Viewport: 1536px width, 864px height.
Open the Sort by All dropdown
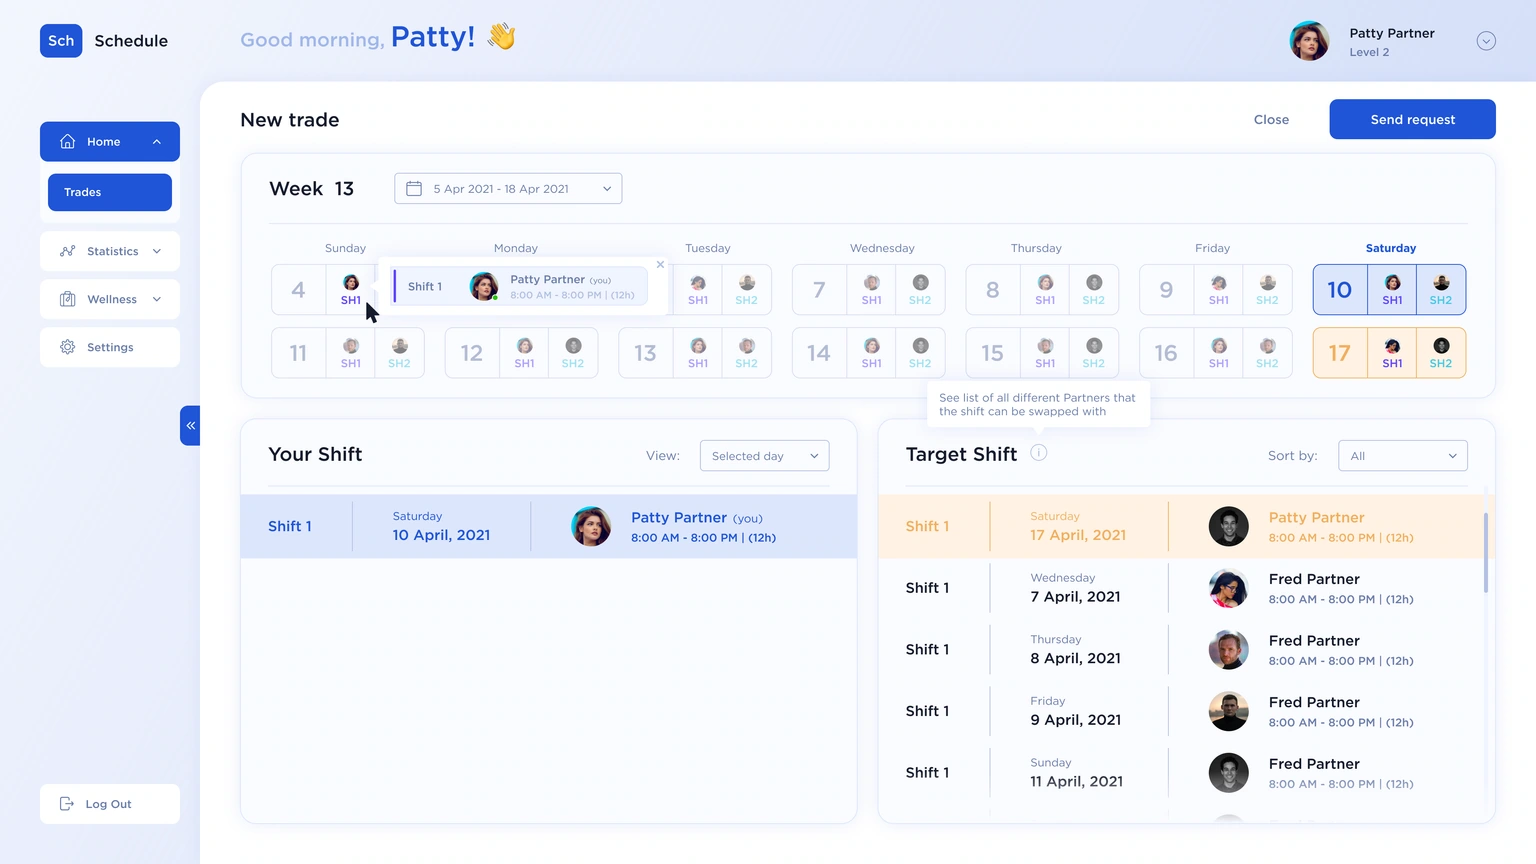tap(1403, 456)
